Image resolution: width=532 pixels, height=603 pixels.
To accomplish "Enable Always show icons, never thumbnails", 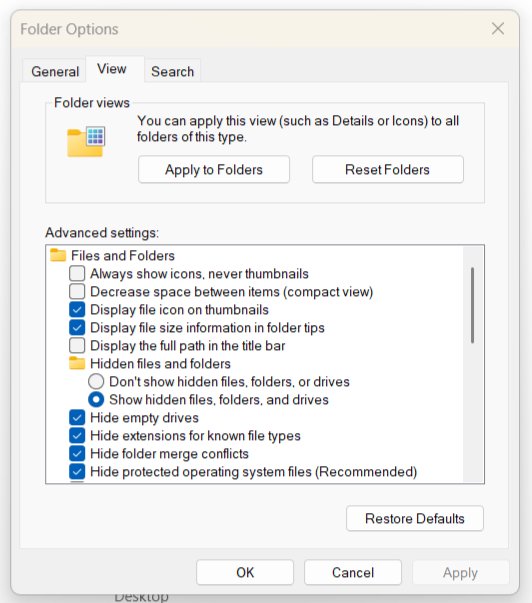I will pyautogui.click(x=77, y=273).
